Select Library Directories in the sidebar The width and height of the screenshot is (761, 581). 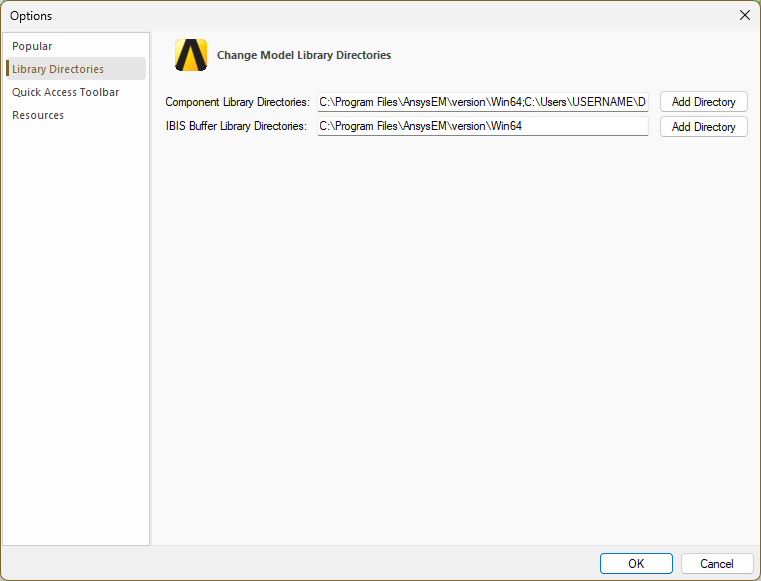(58, 69)
